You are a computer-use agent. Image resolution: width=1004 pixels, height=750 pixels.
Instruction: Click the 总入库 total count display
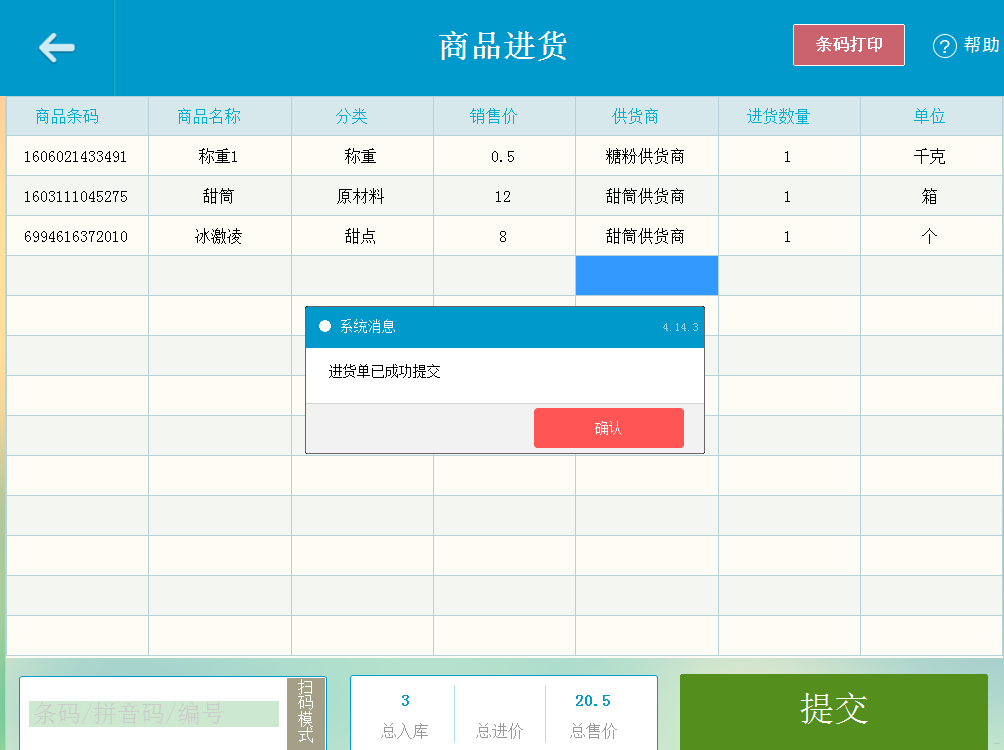[x=405, y=714]
